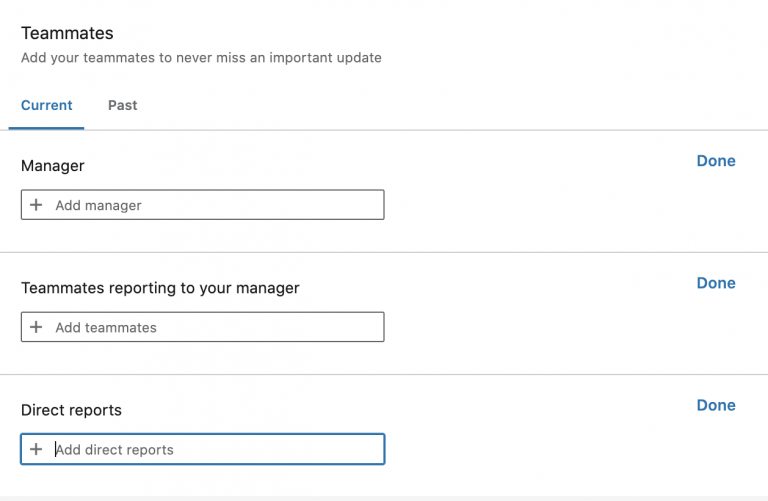This screenshot has width=768, height=501.
Task: Click the 'Teammates reporting to your manager' label
Action: (160, 288)
